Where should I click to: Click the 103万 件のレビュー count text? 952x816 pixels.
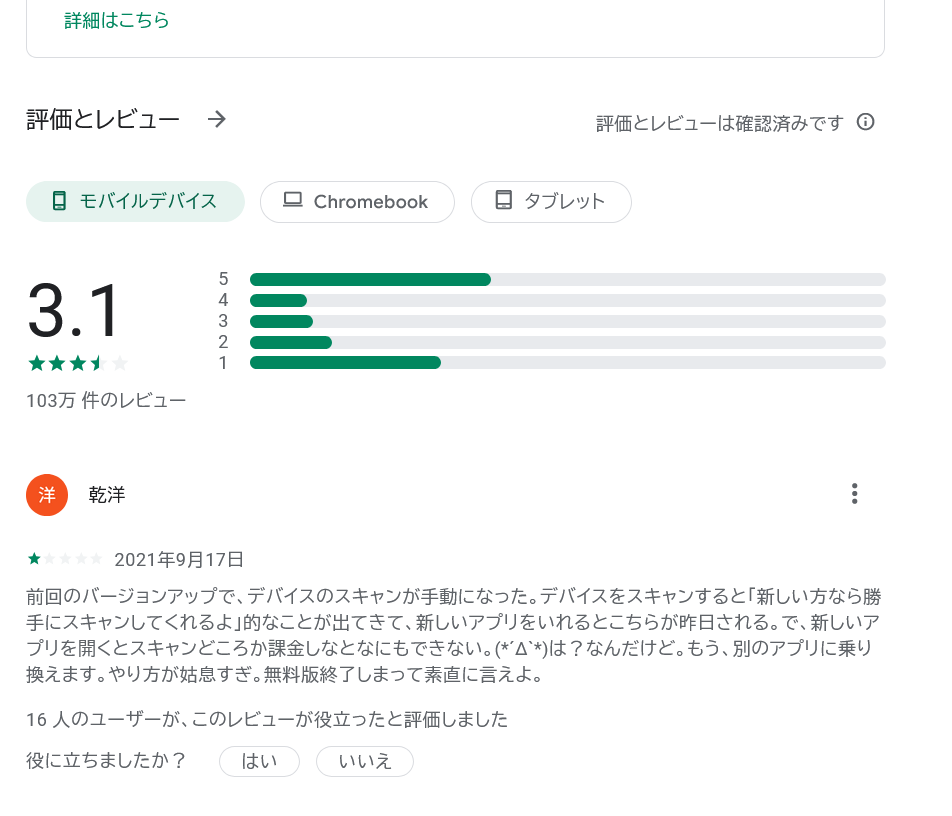click(x=106, y=401)
